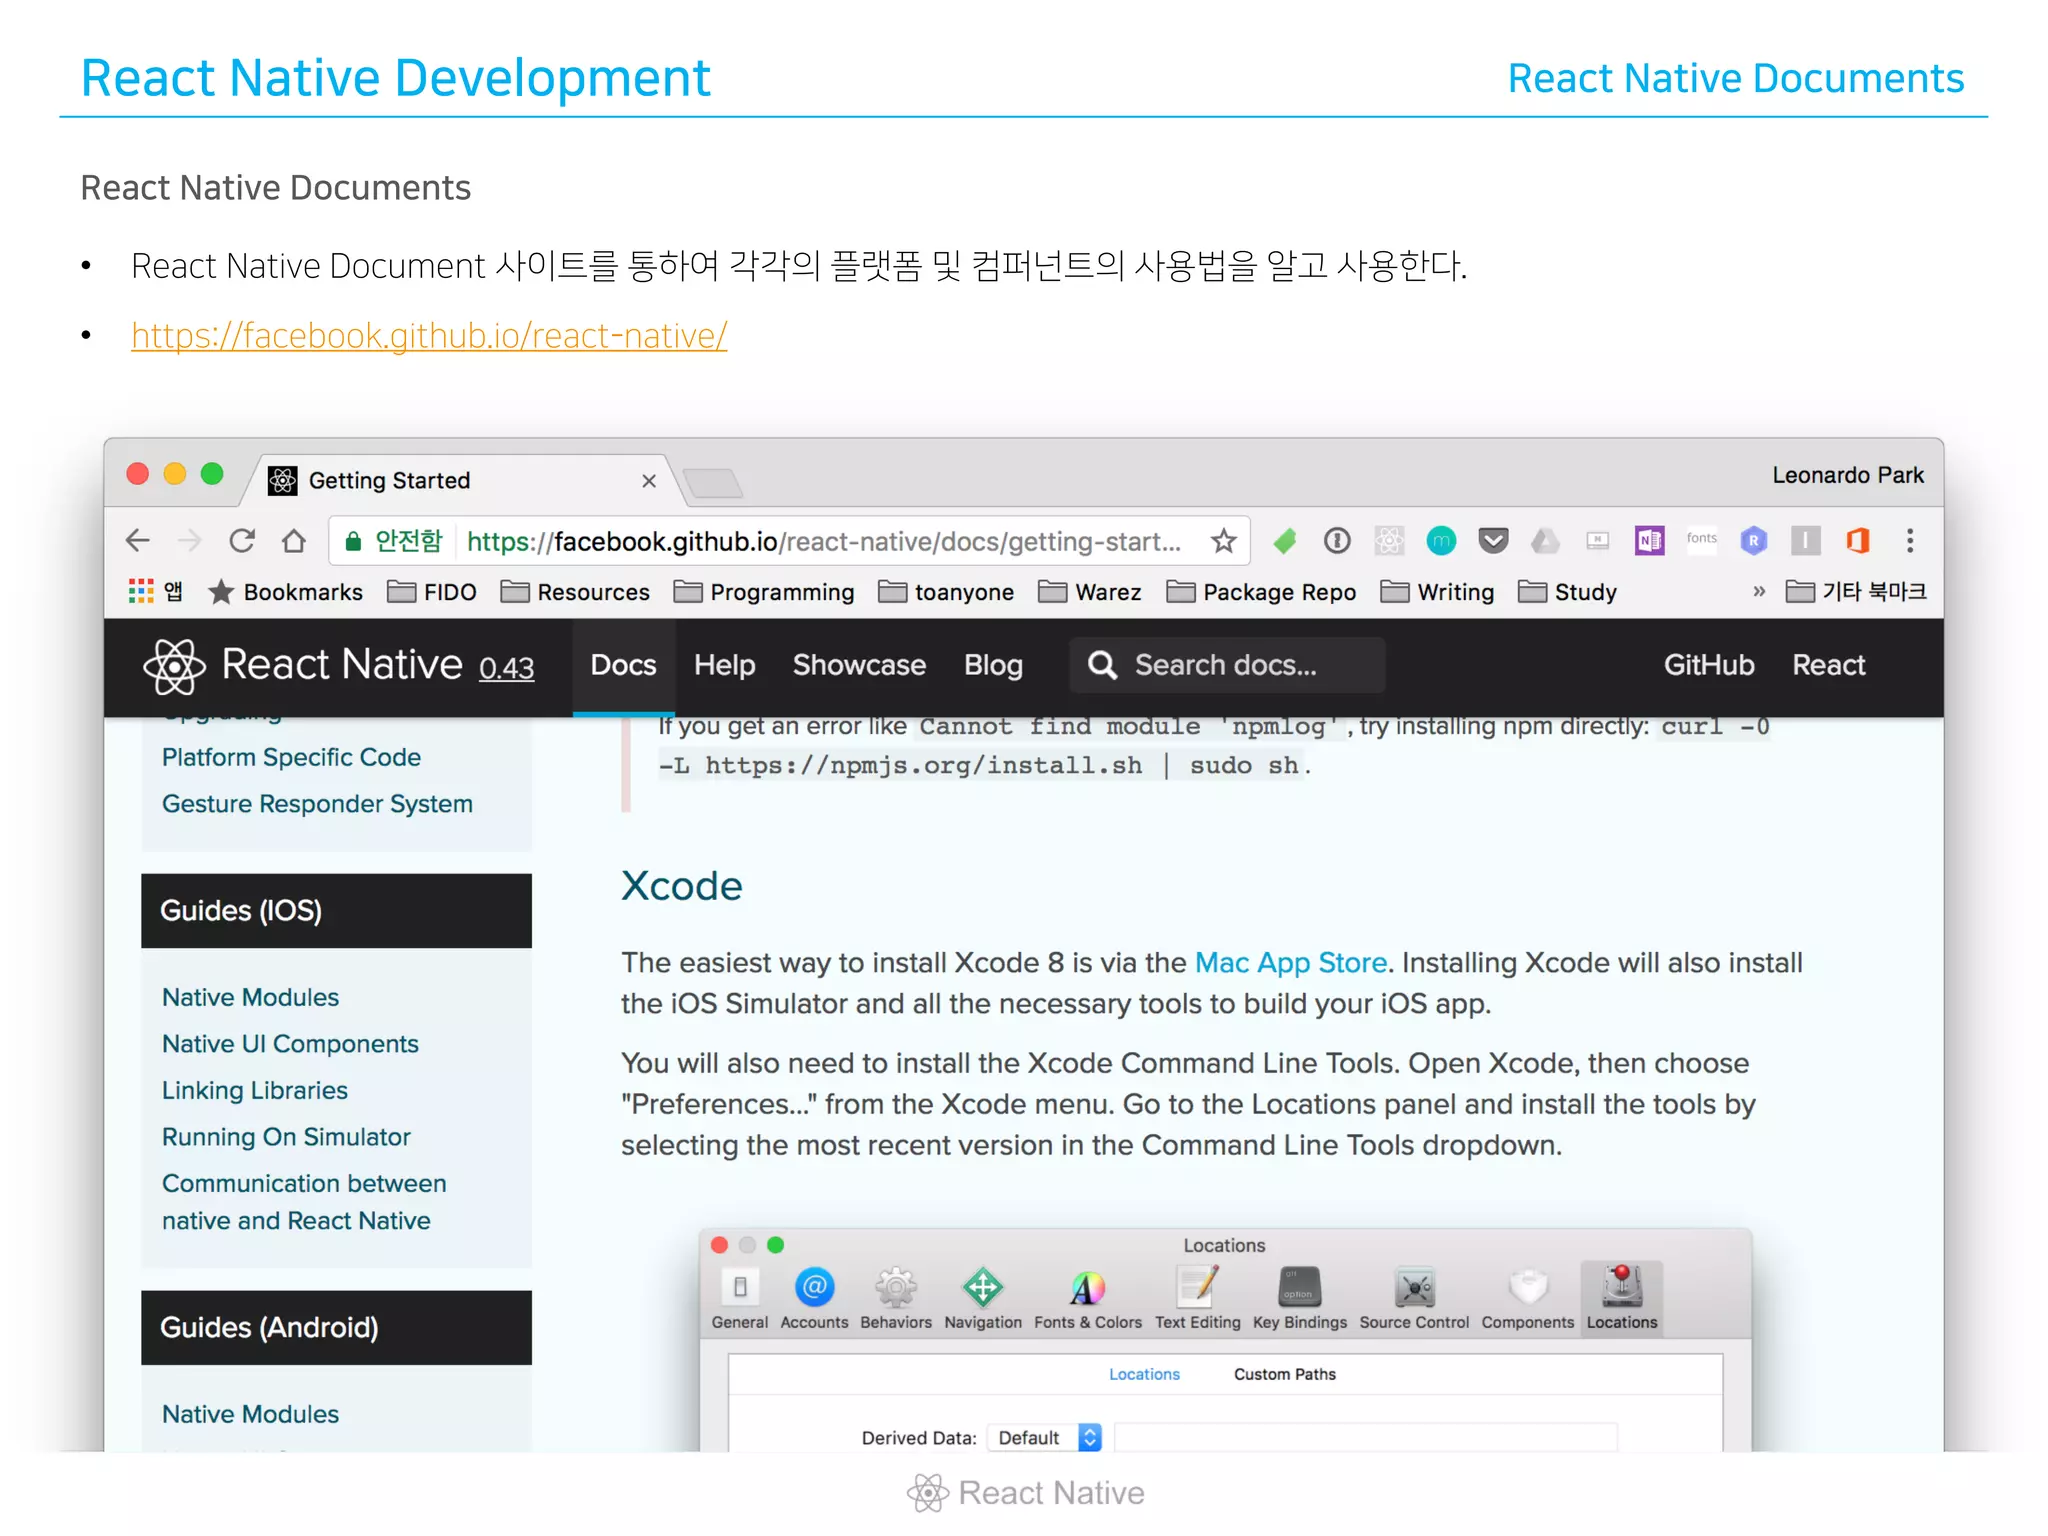Switch to Custom Paths tab in Locations
The height and width of the screenshot is (1536, 2048).
1284,1375
